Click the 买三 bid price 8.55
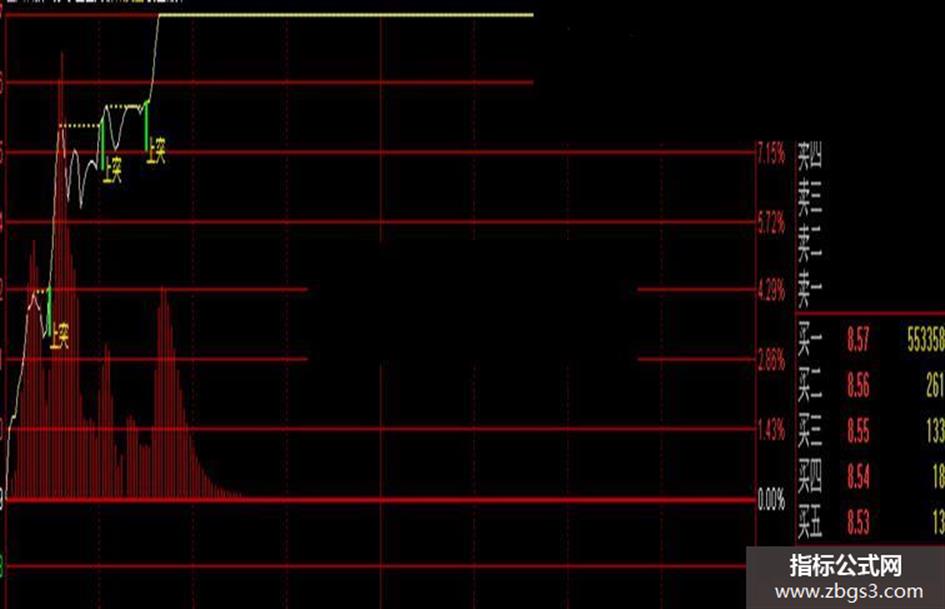 (858, 431)
